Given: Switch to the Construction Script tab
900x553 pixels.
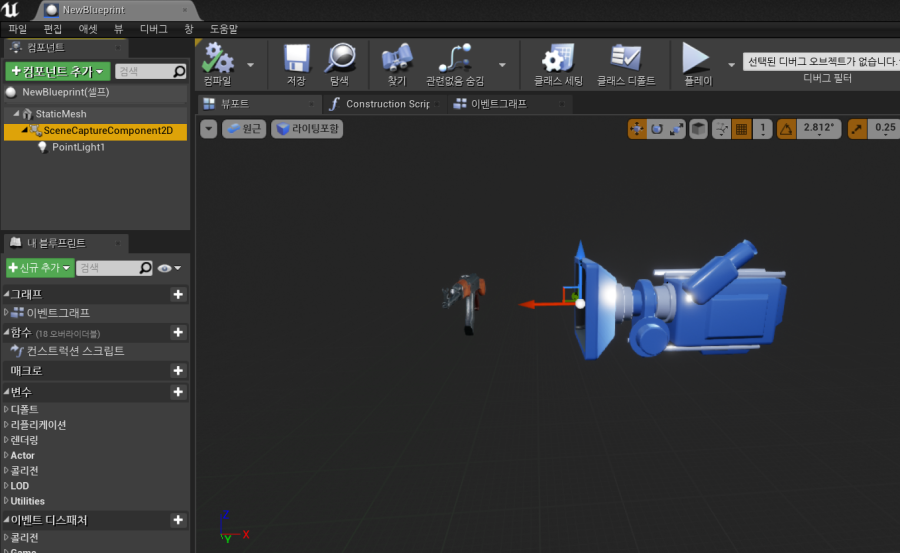Looking at the screenshot, I should click(386, 104).
